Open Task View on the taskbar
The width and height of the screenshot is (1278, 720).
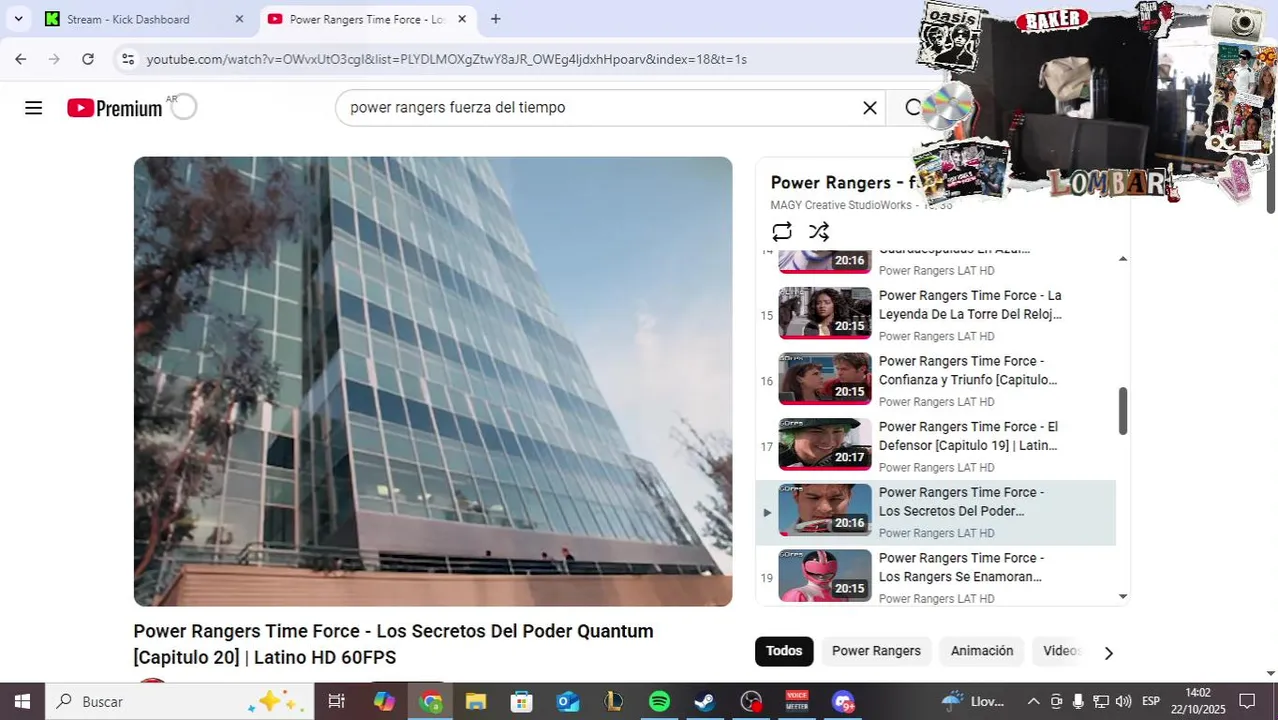pyautogui.click(x=336, y=701)
